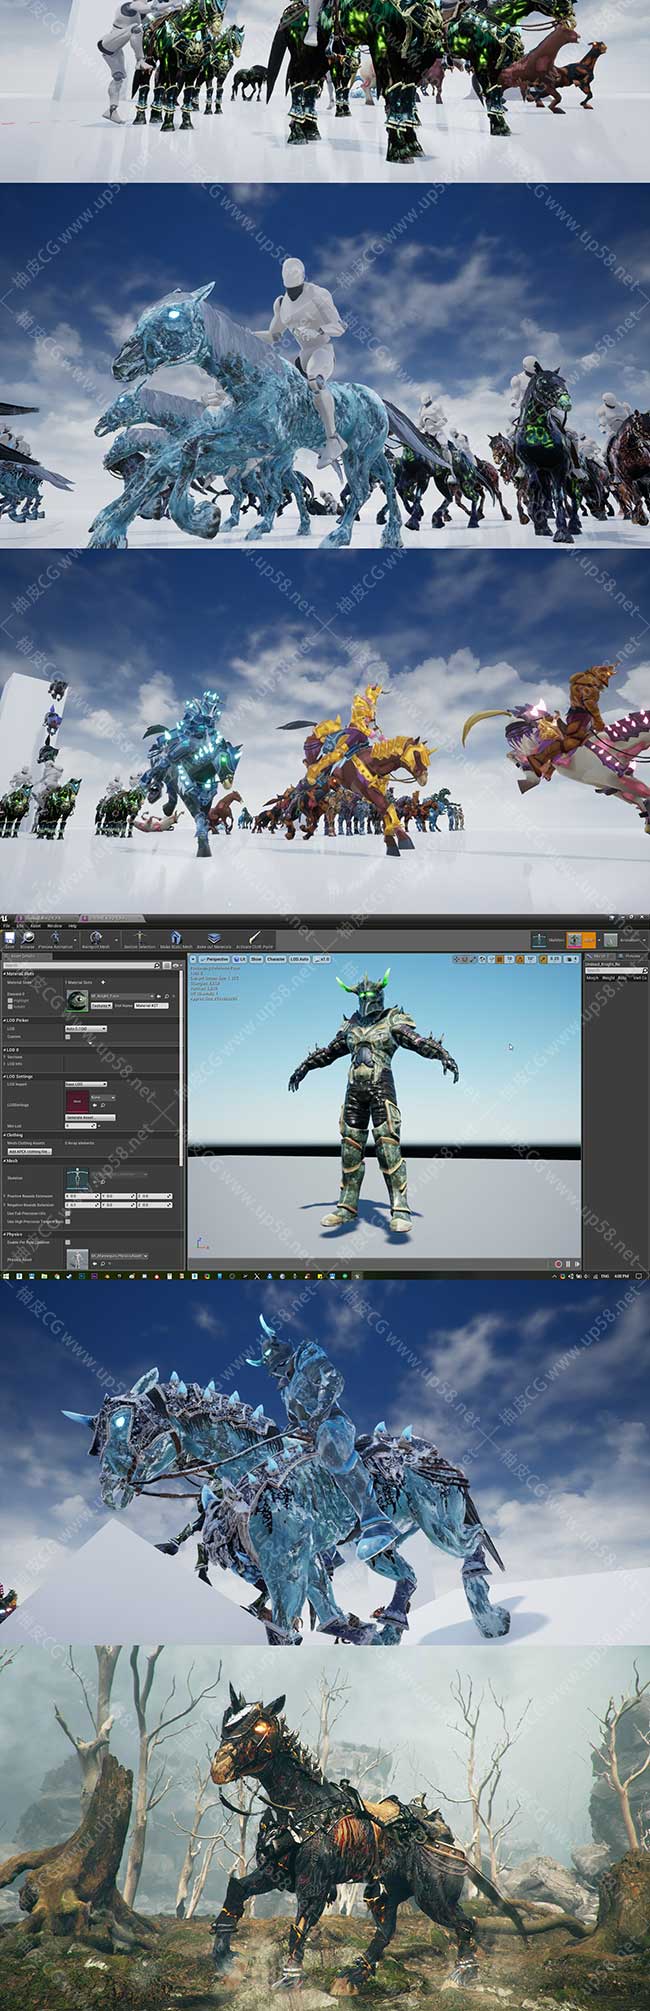Open the Window menu

coord(54,926)
